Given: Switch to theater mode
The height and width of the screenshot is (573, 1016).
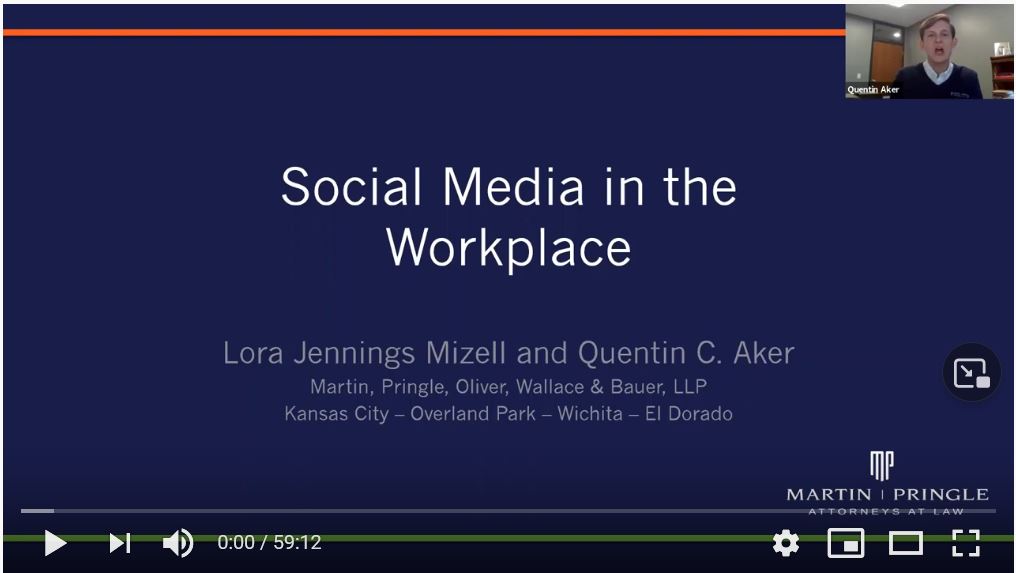Looking at the screenshot, I should (x=905, y=543).
